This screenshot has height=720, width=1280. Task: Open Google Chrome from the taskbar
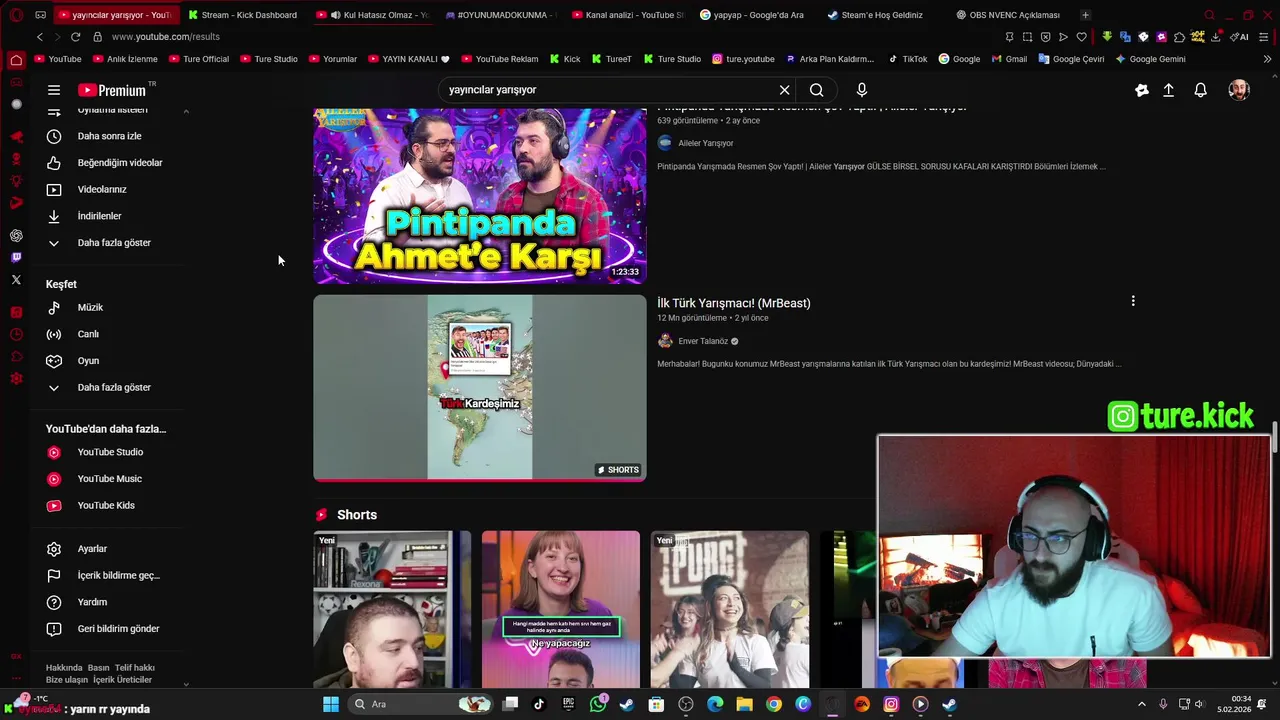[x=774, y=704]
